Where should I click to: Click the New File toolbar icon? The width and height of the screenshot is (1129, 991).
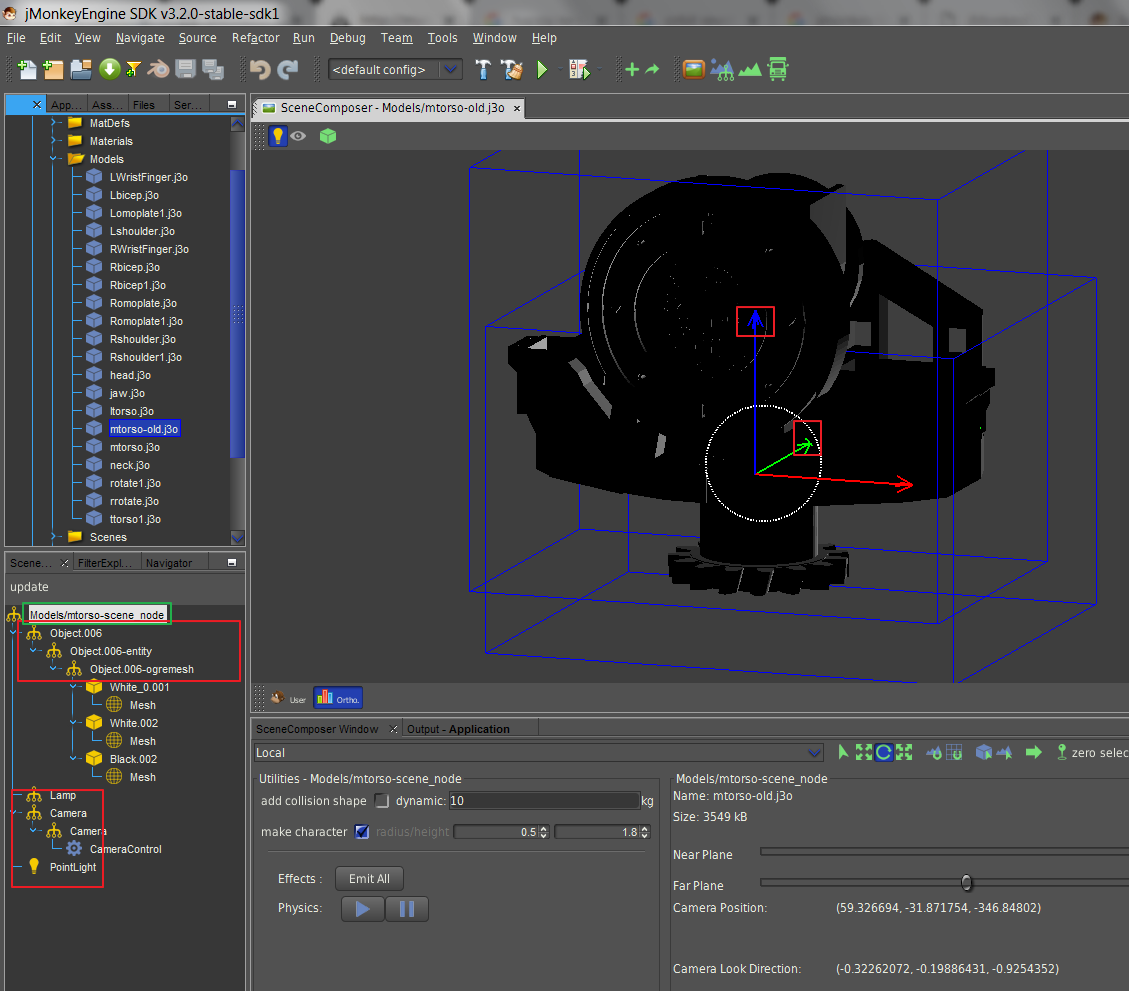(27, 69)
